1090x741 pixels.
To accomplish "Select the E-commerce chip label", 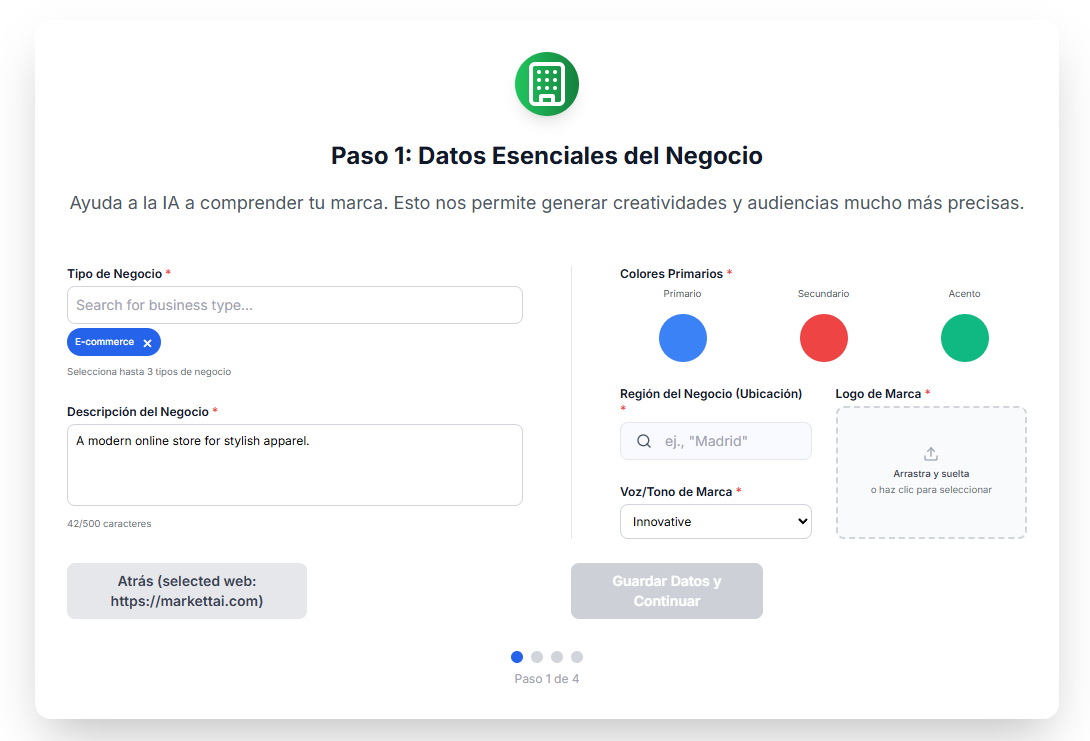I will [104, 342].
